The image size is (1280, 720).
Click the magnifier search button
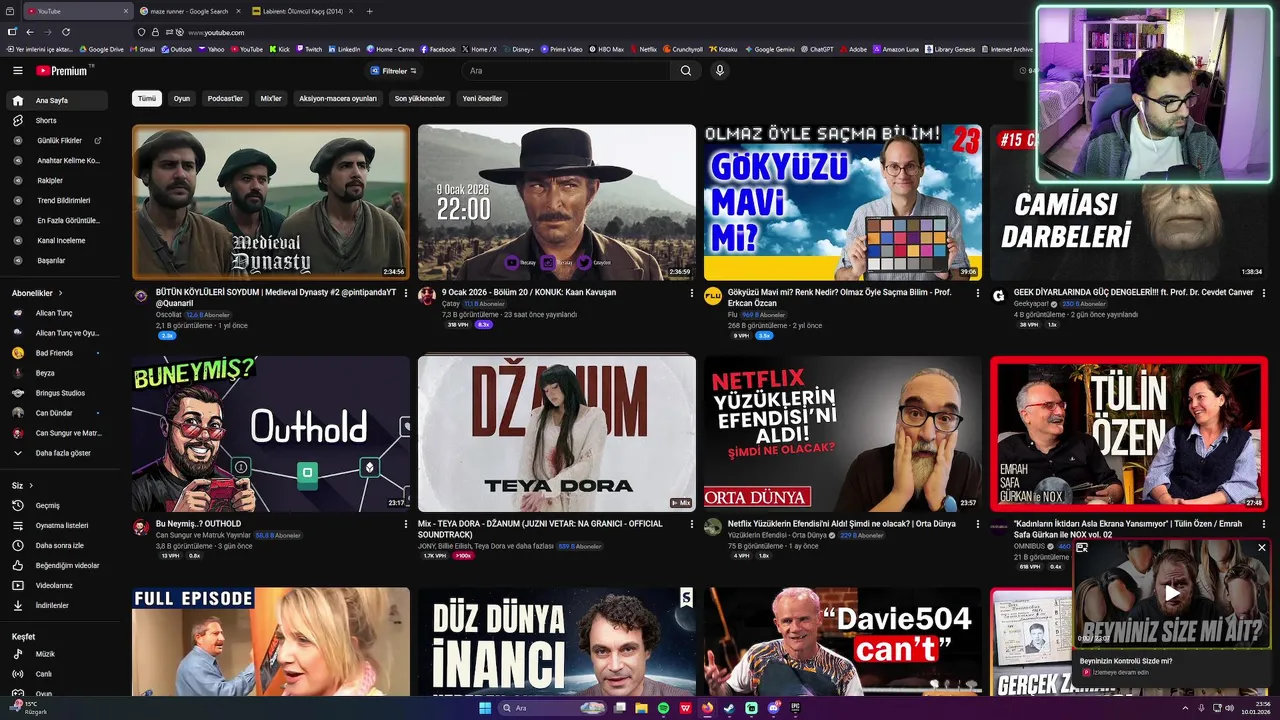(685, 71)
